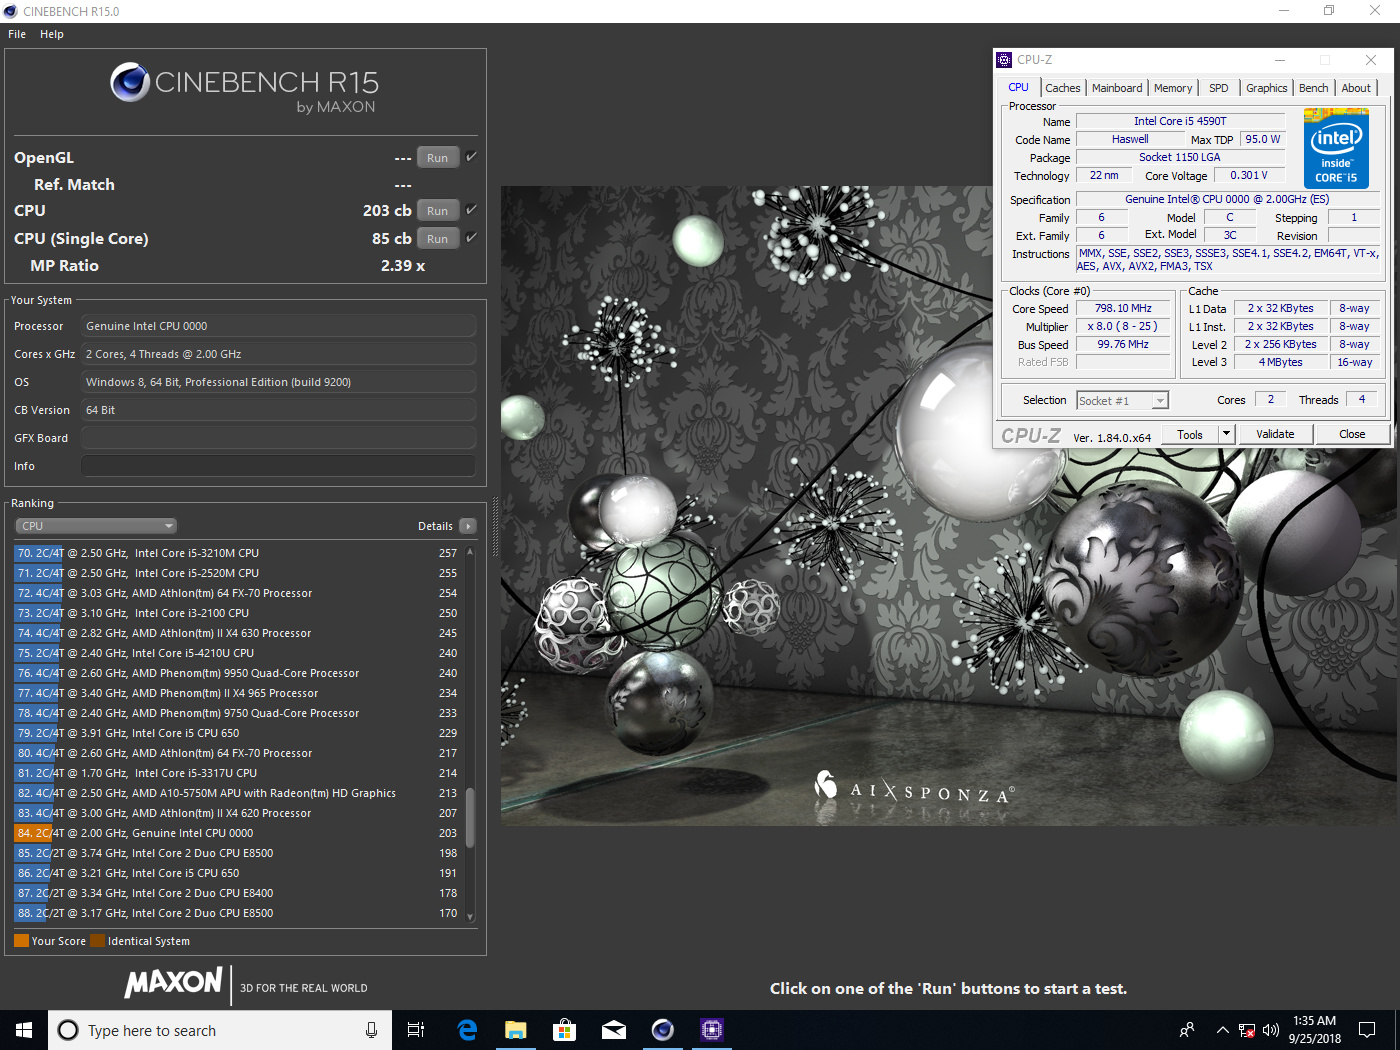Select the CPU-Z CPU tab

pos(1019,87)
